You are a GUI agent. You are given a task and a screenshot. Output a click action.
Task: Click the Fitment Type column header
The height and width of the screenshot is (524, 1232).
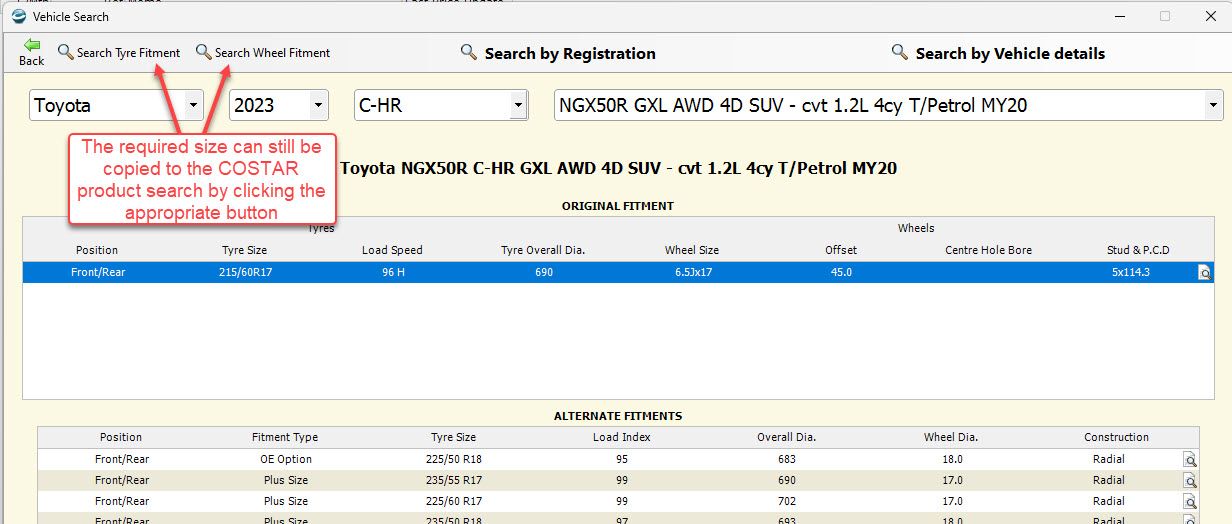pos(285,437)
